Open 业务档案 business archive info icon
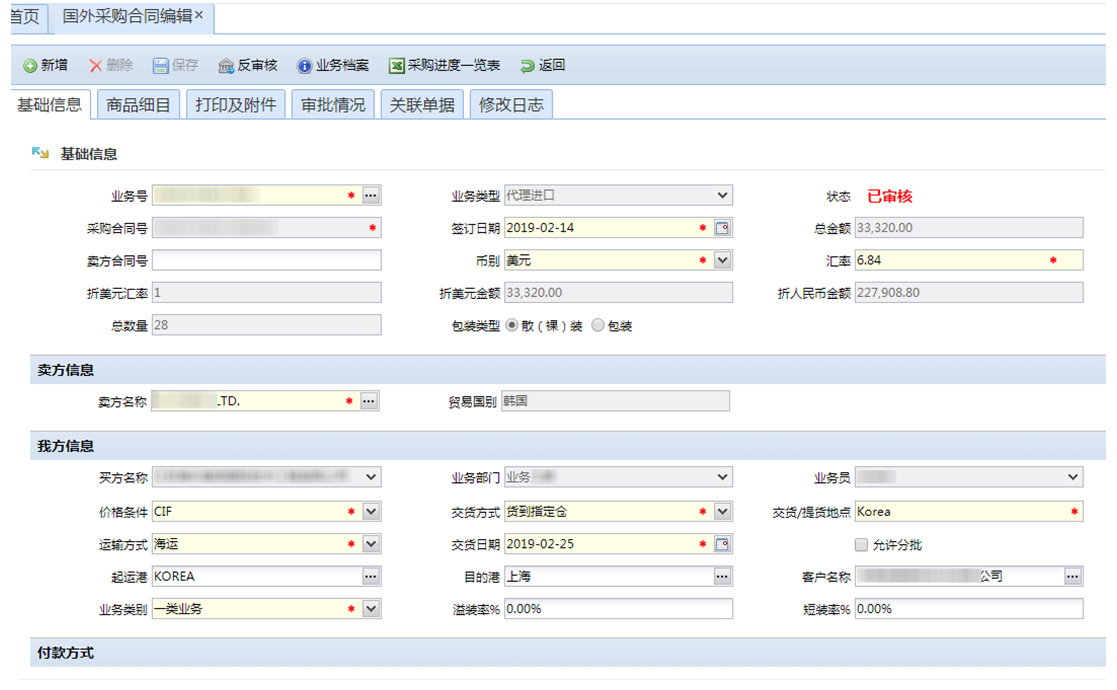 [305, 66]
